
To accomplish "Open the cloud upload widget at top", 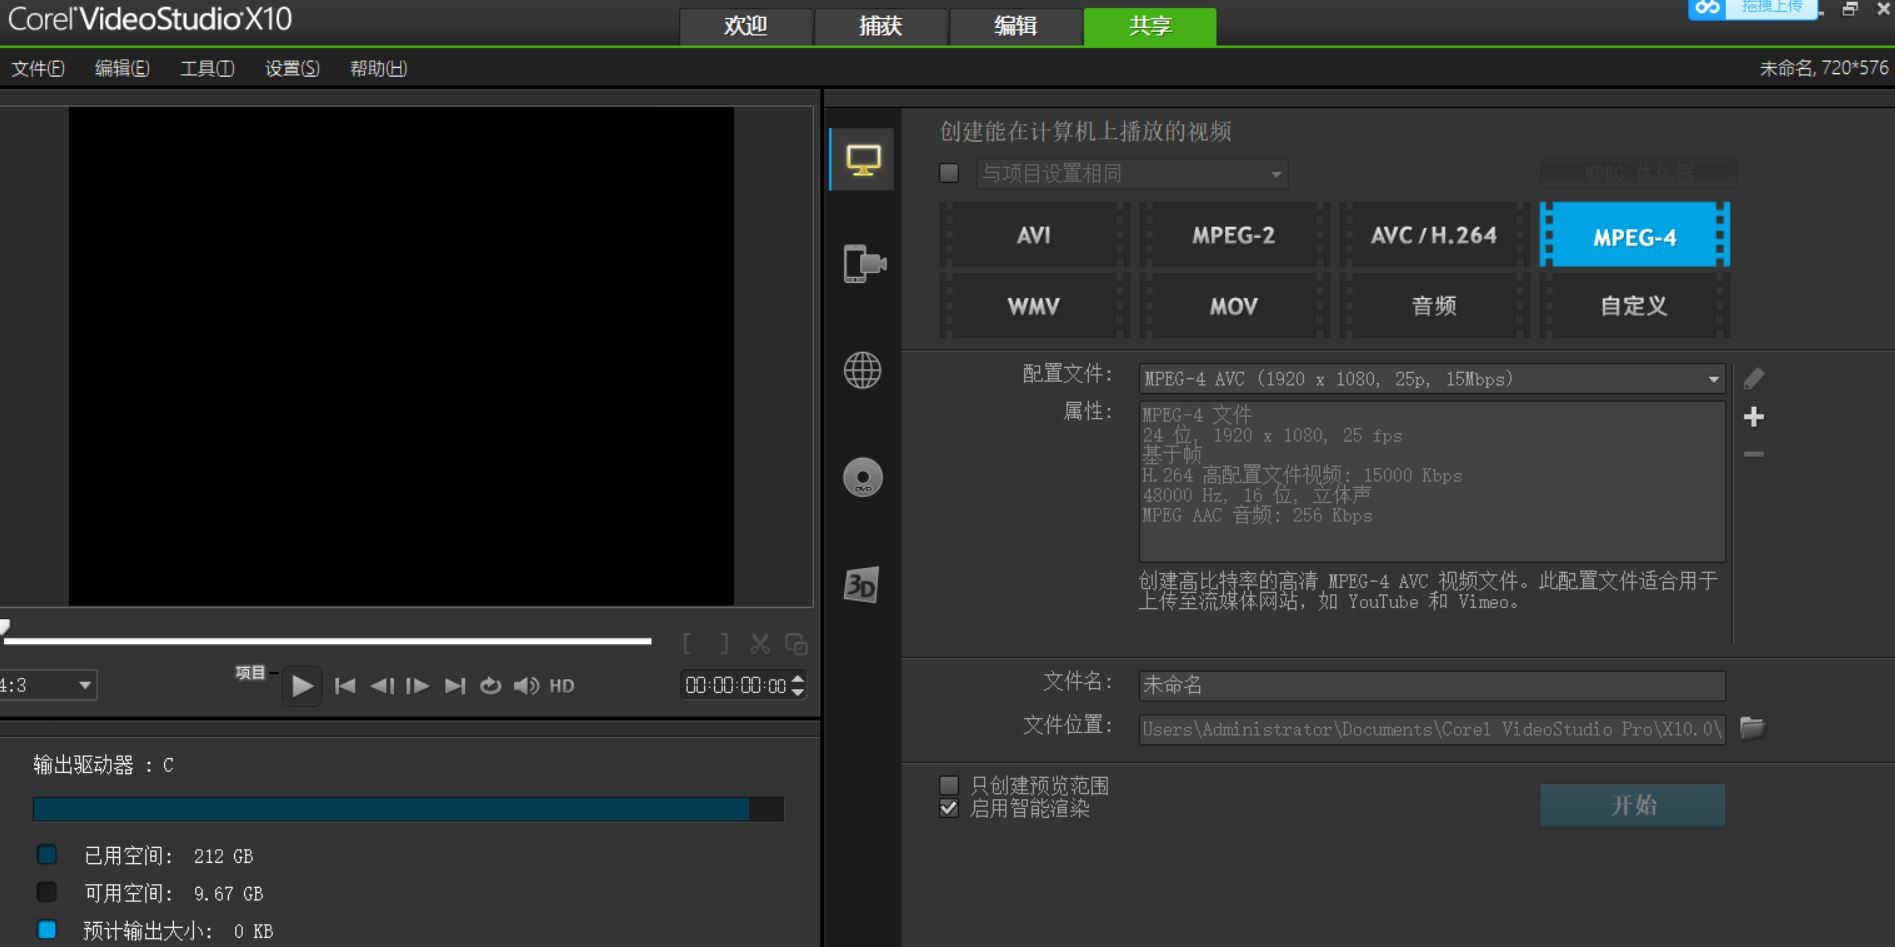I will (1753, 8).
